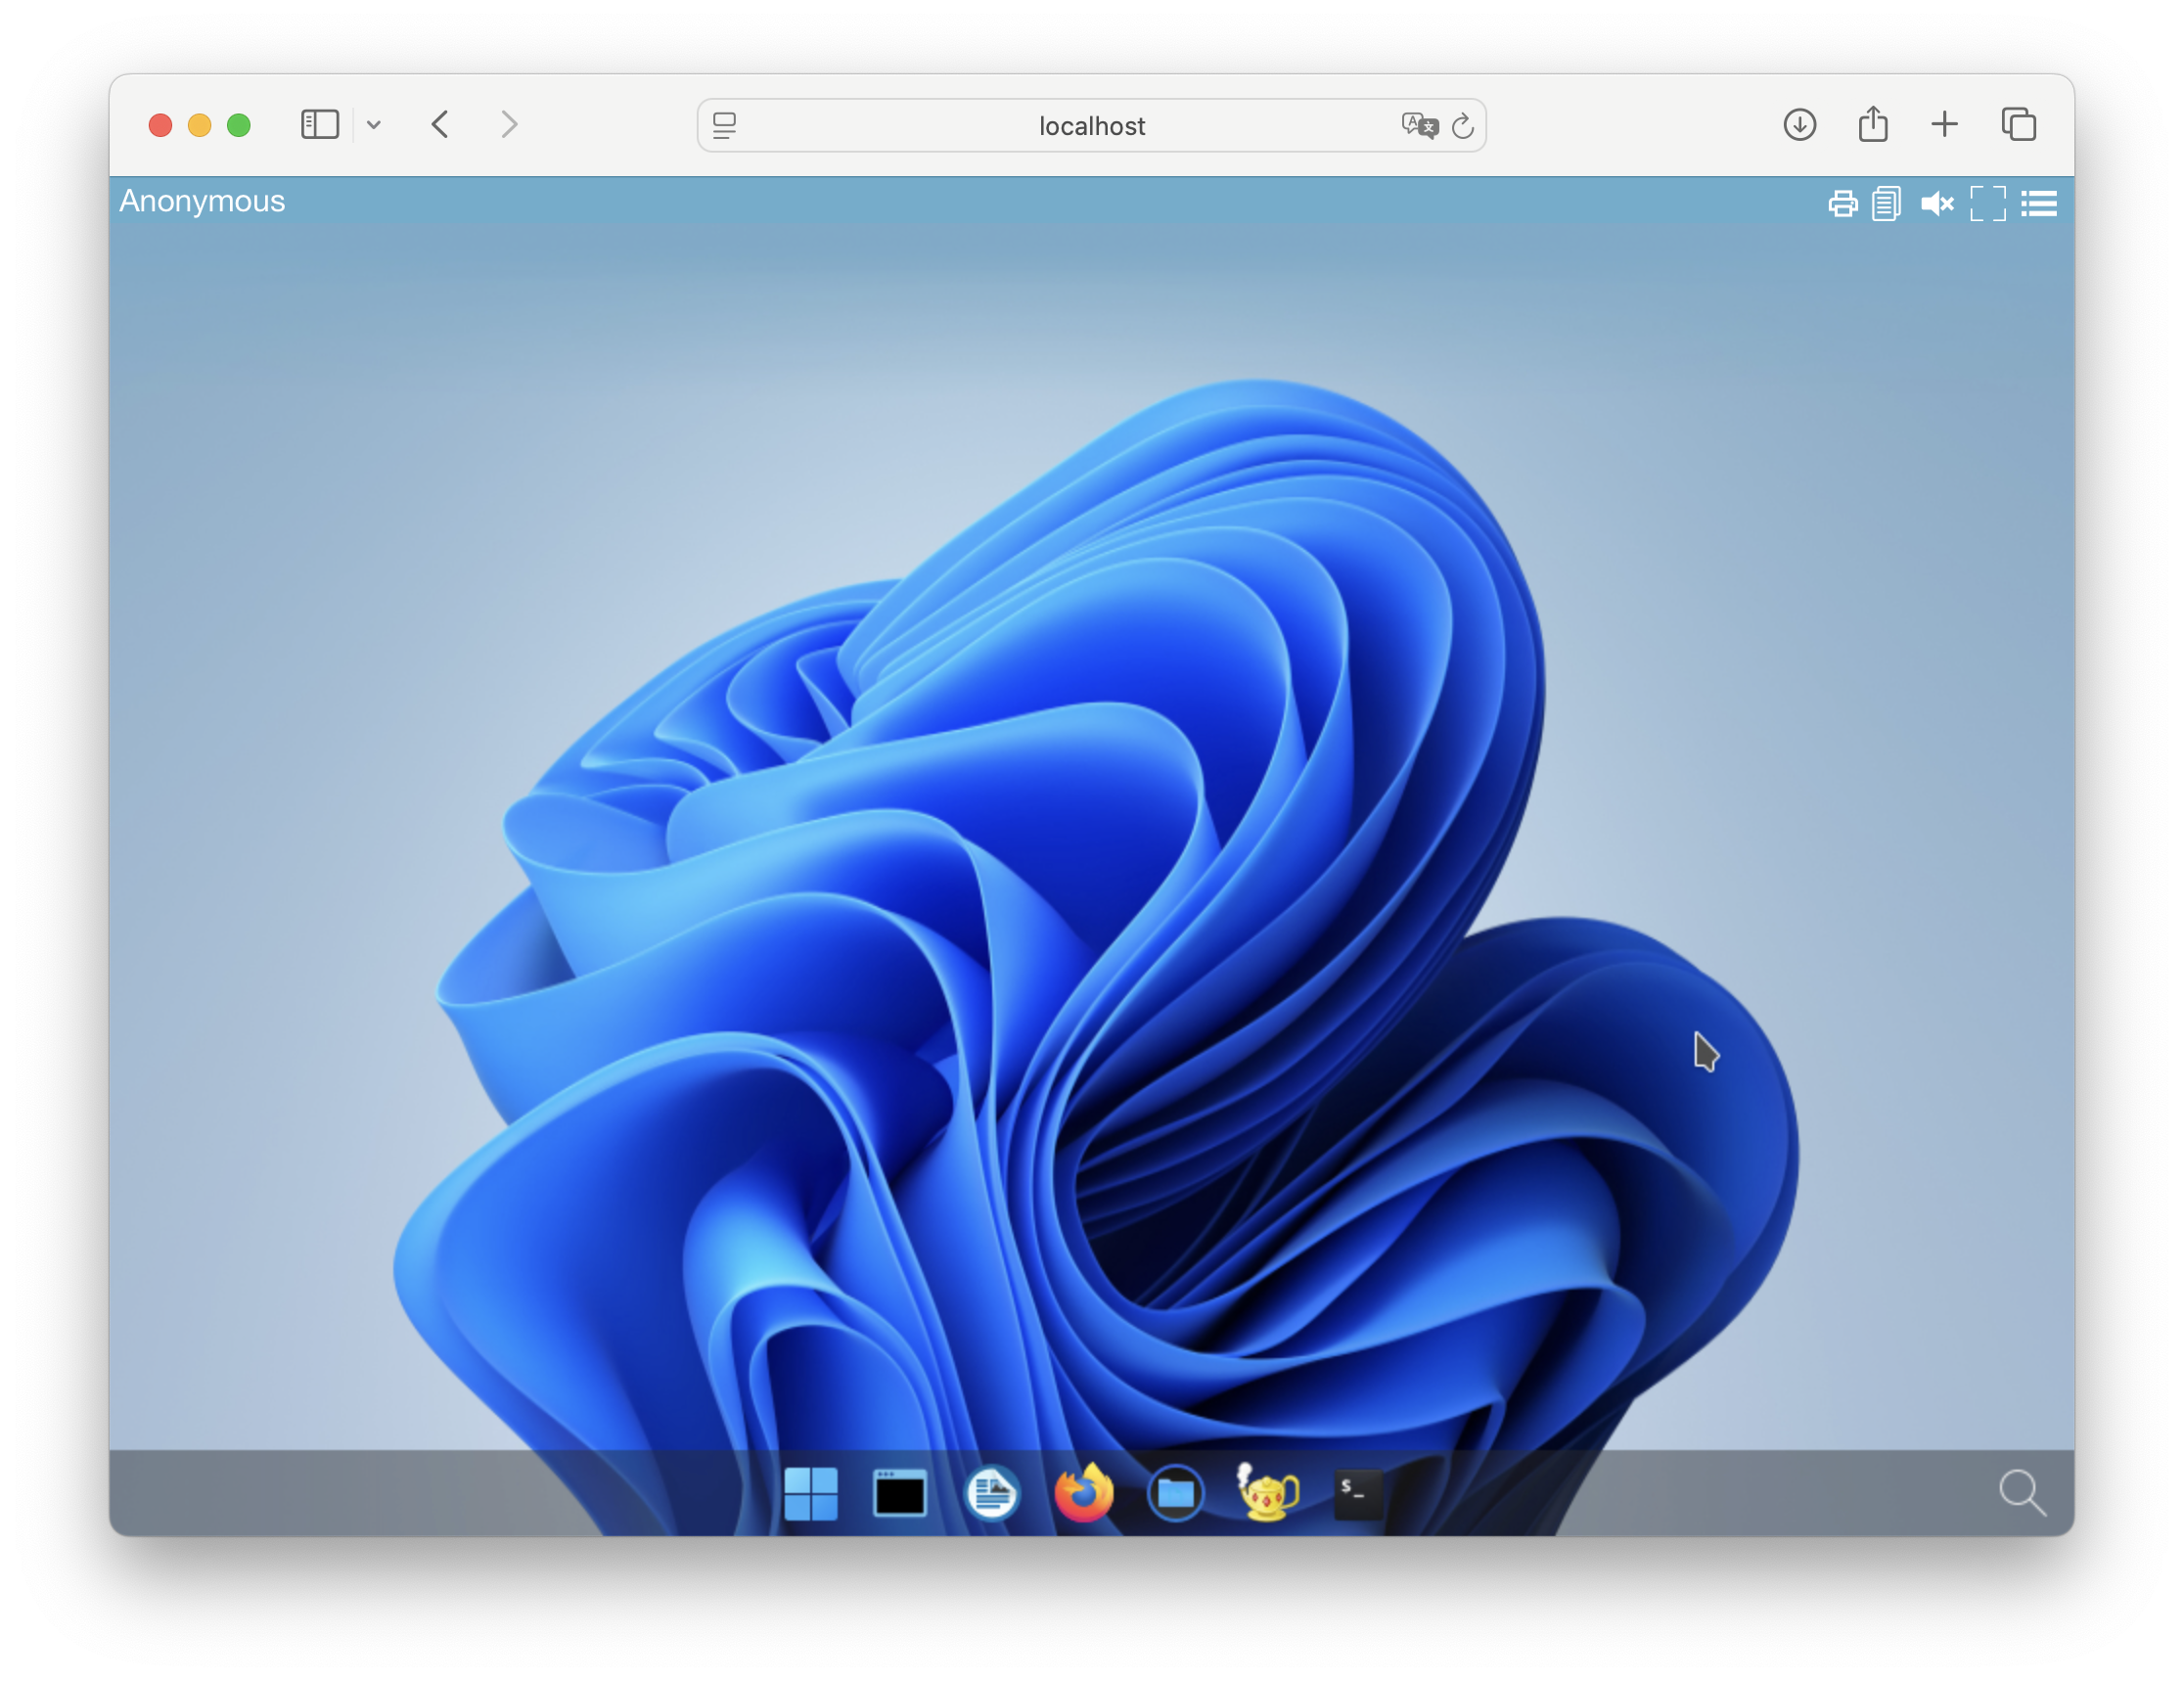Click the printer icon in session toolbar
The image size is (2184, 1681).
1842,204
